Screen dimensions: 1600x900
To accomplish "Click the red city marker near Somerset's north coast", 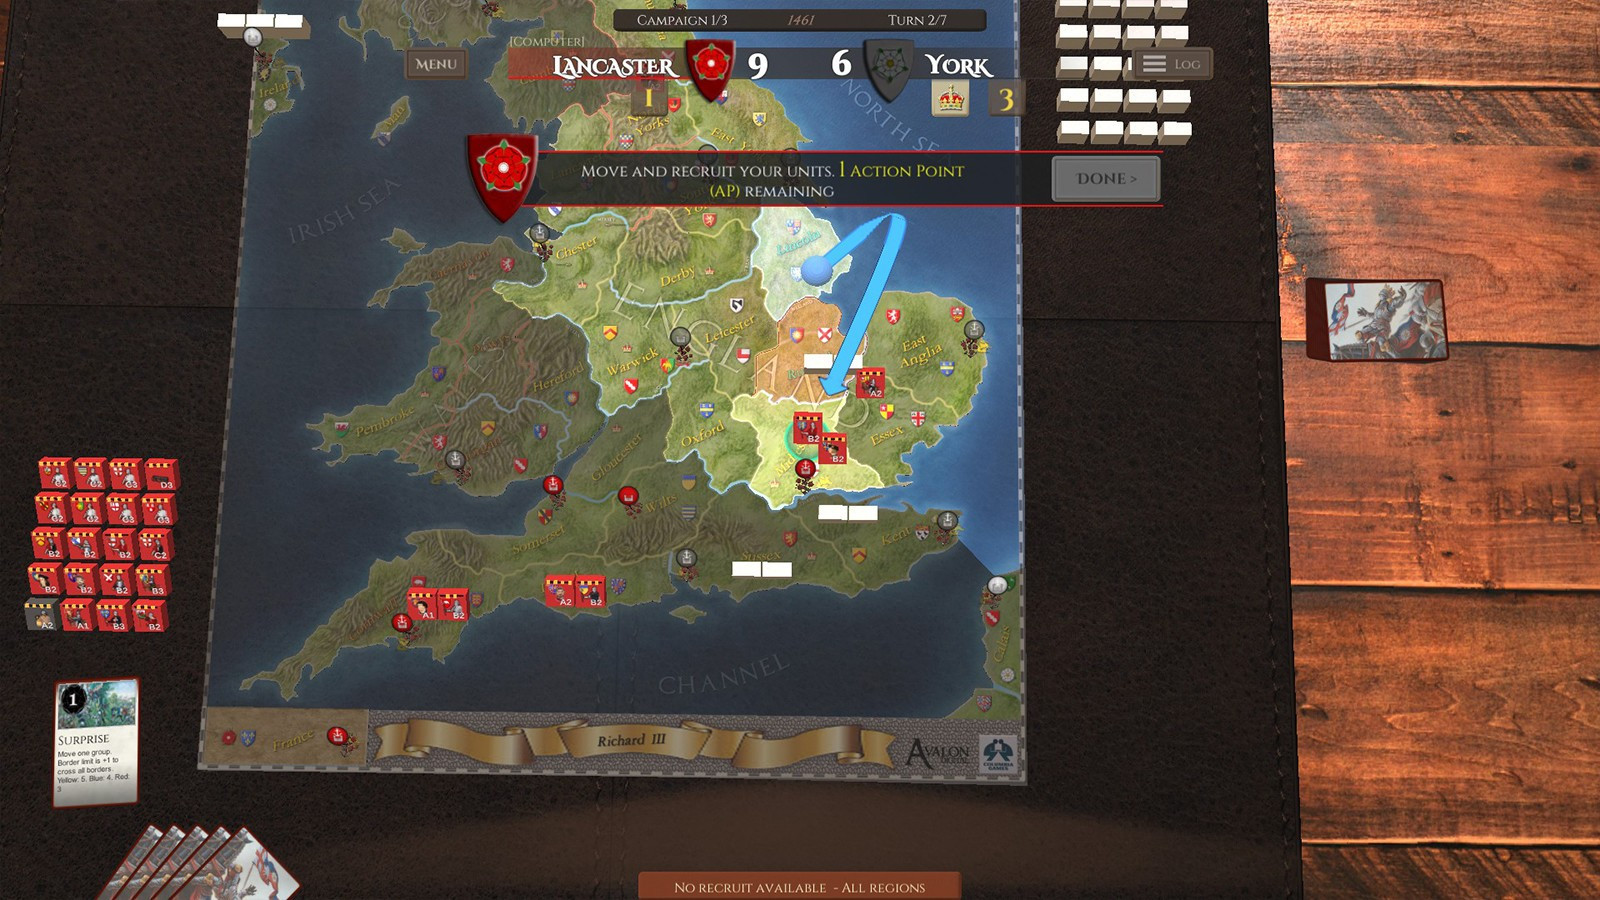I will (552, 486).
